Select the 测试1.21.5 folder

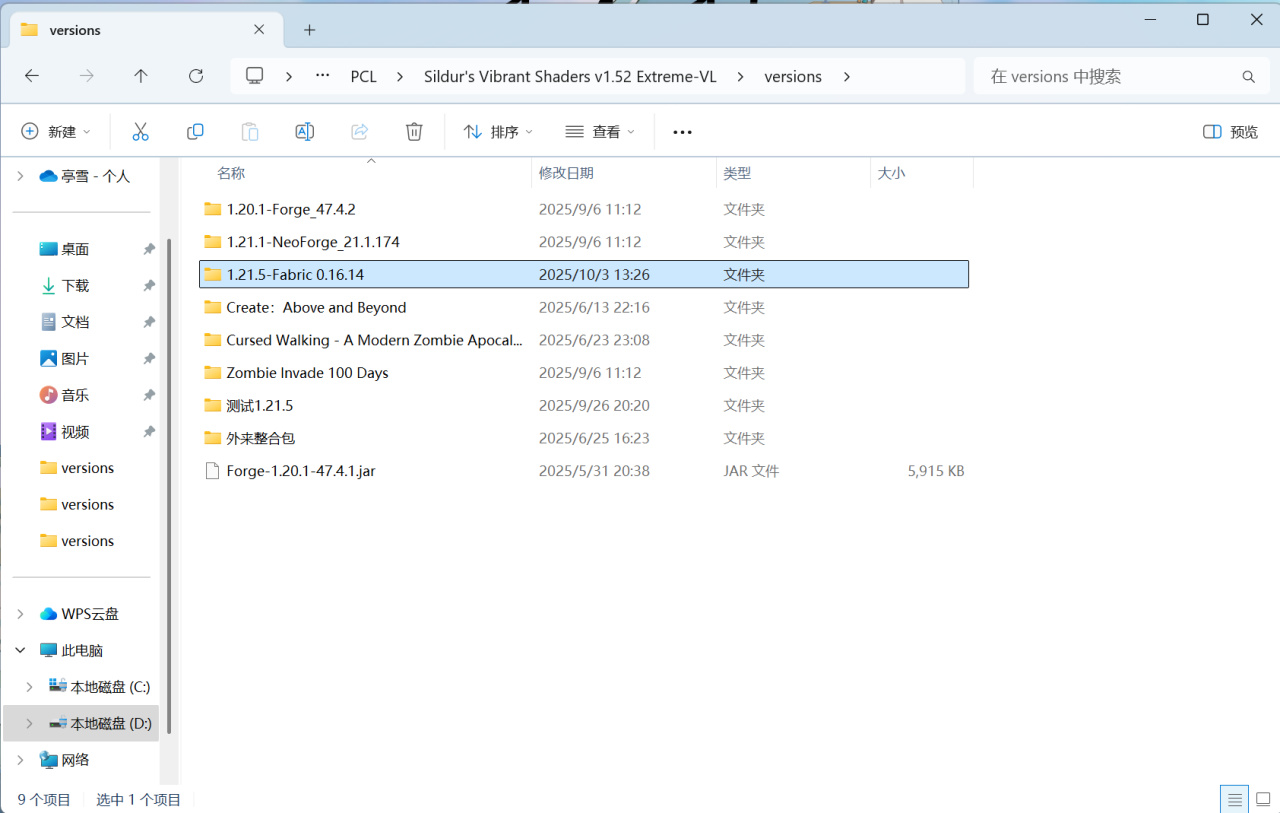click(x=584, y=405)
